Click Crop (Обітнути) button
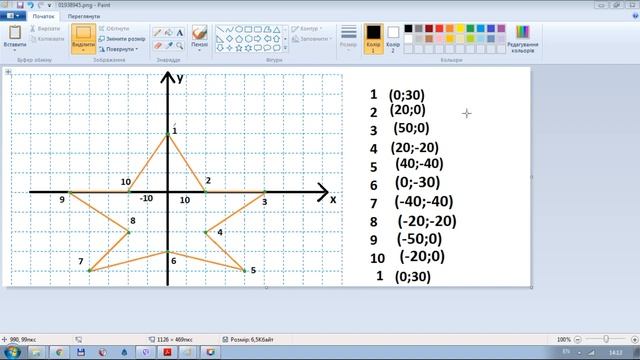 (114, 29)
